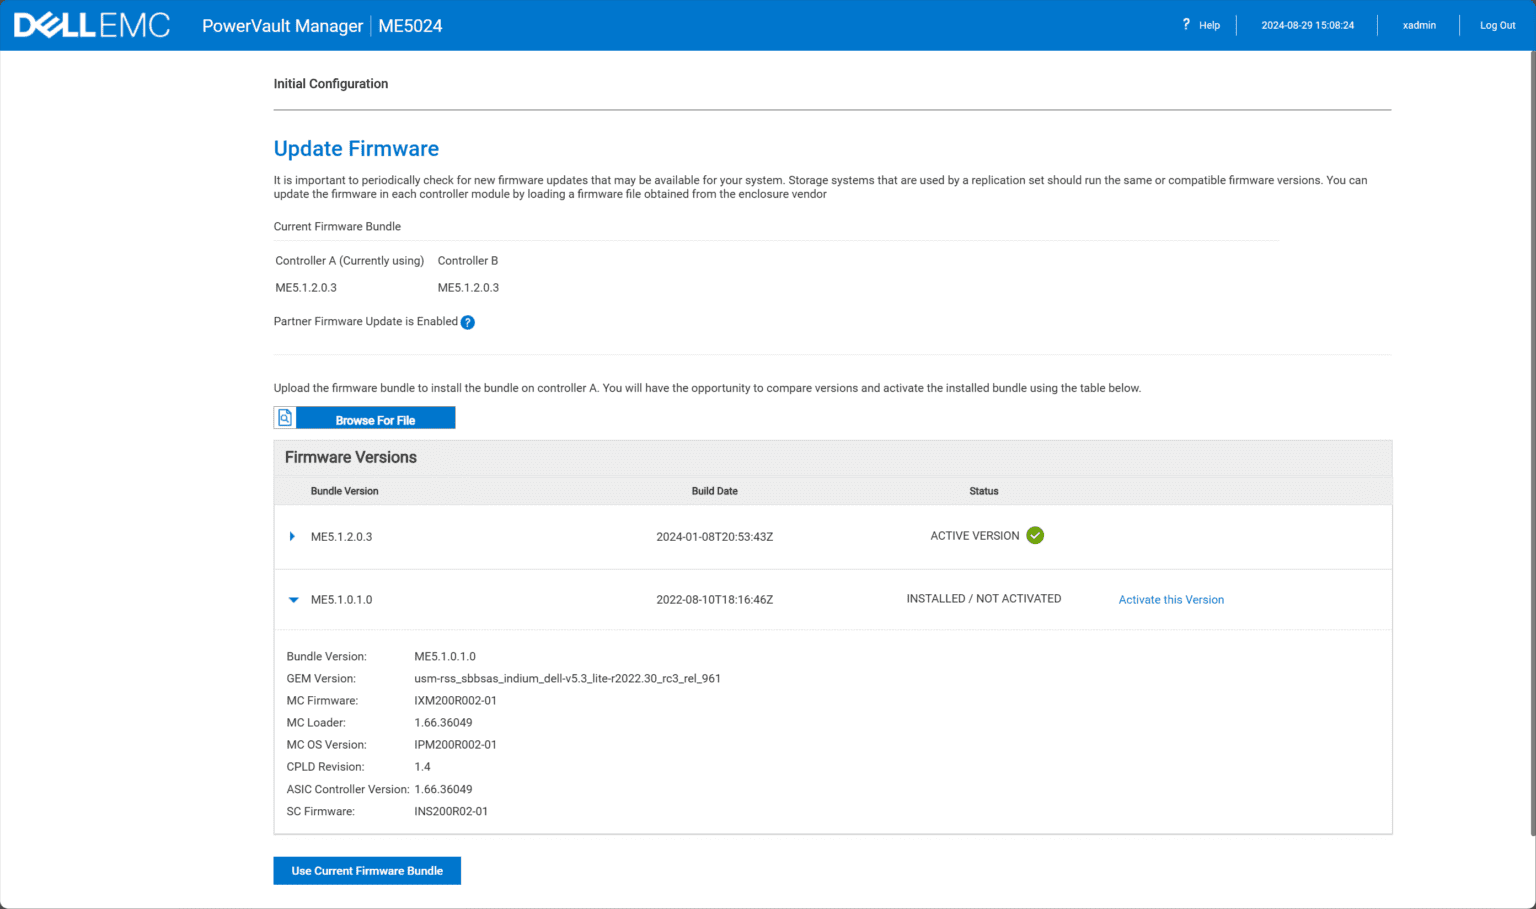Image resolution: width=1536 pixels, height=909 pixels.
Task: Click the timestamp in the top bar
Action: click(x=1306, y=25)
